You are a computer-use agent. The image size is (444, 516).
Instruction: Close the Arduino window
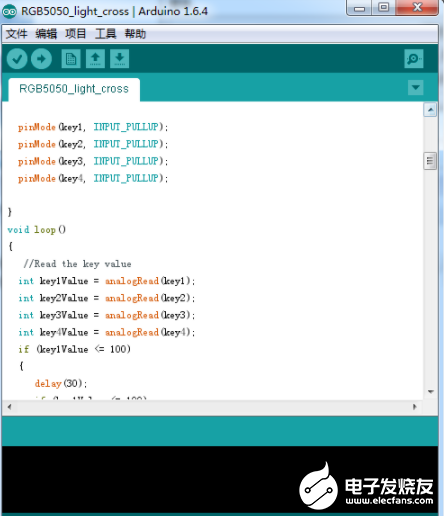tap(417, 8)
